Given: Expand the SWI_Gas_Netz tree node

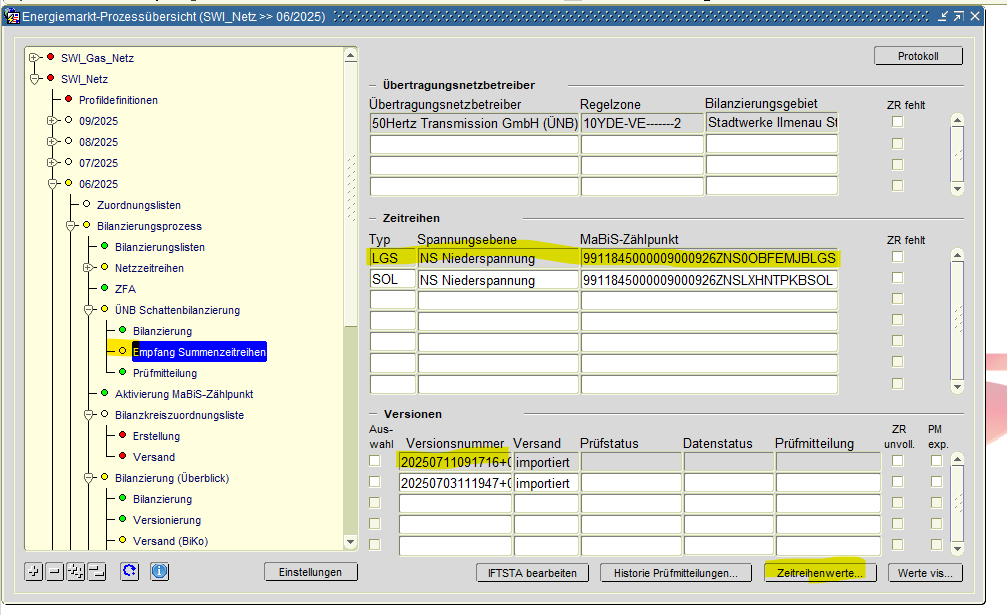Looking at the screenshot, I should click(35, 58).
